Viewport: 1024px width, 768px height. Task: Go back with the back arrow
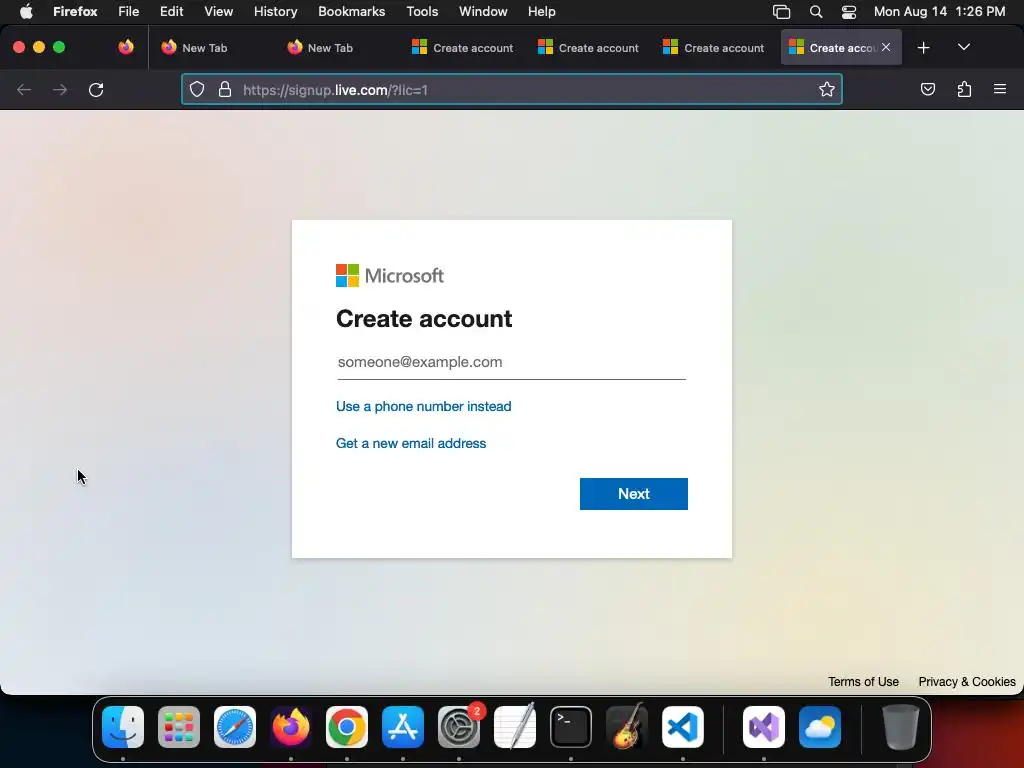point(24,89)
